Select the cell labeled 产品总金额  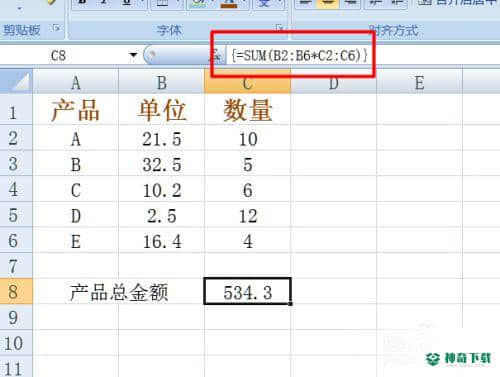pos(119,291)
